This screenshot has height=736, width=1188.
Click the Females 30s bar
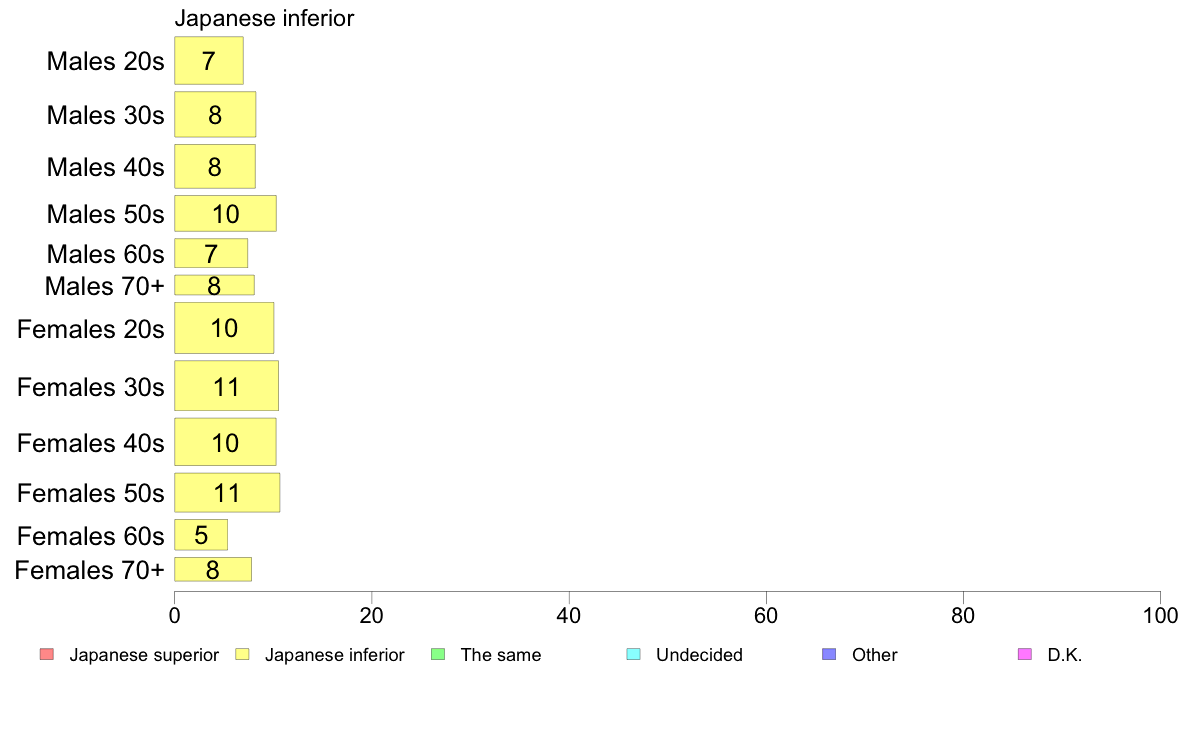(x=227, y=386)
